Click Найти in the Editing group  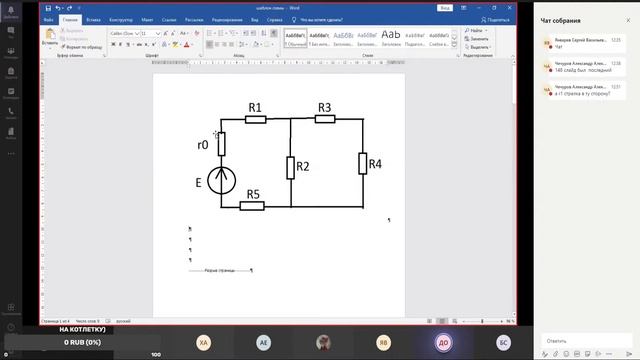point(476,31)
